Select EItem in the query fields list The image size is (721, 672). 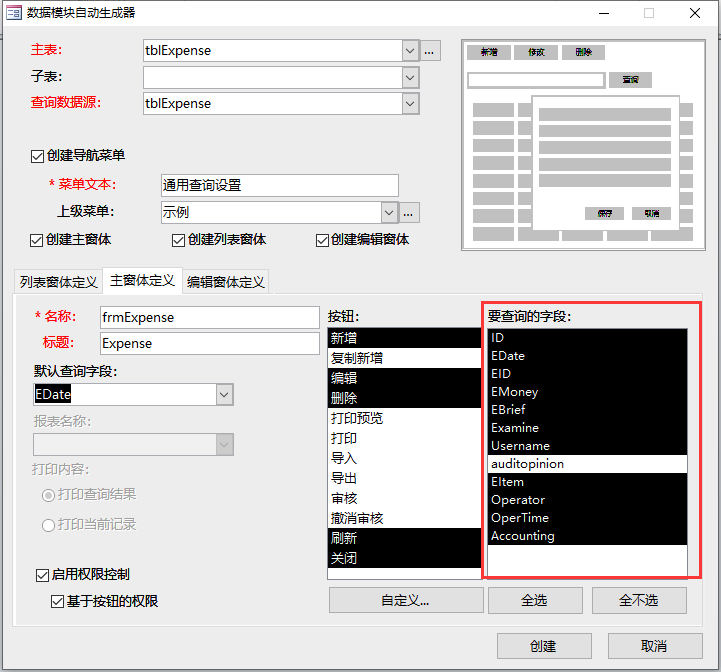[587, 482]
